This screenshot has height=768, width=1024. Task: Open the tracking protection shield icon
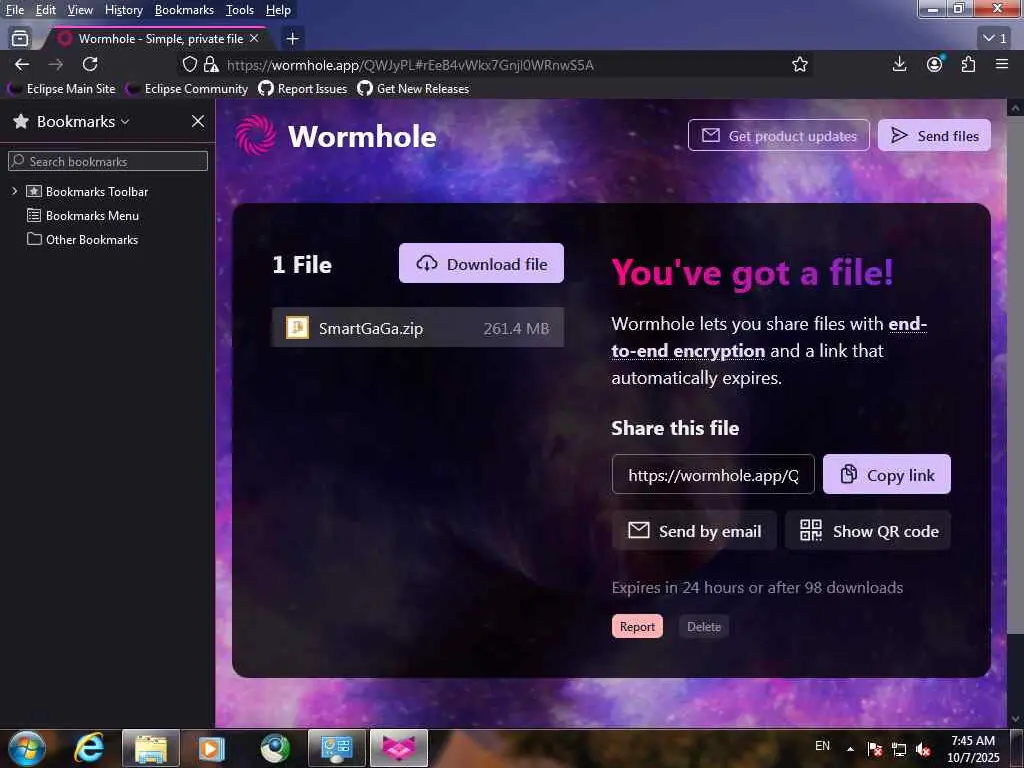click(x=189, y=64)
